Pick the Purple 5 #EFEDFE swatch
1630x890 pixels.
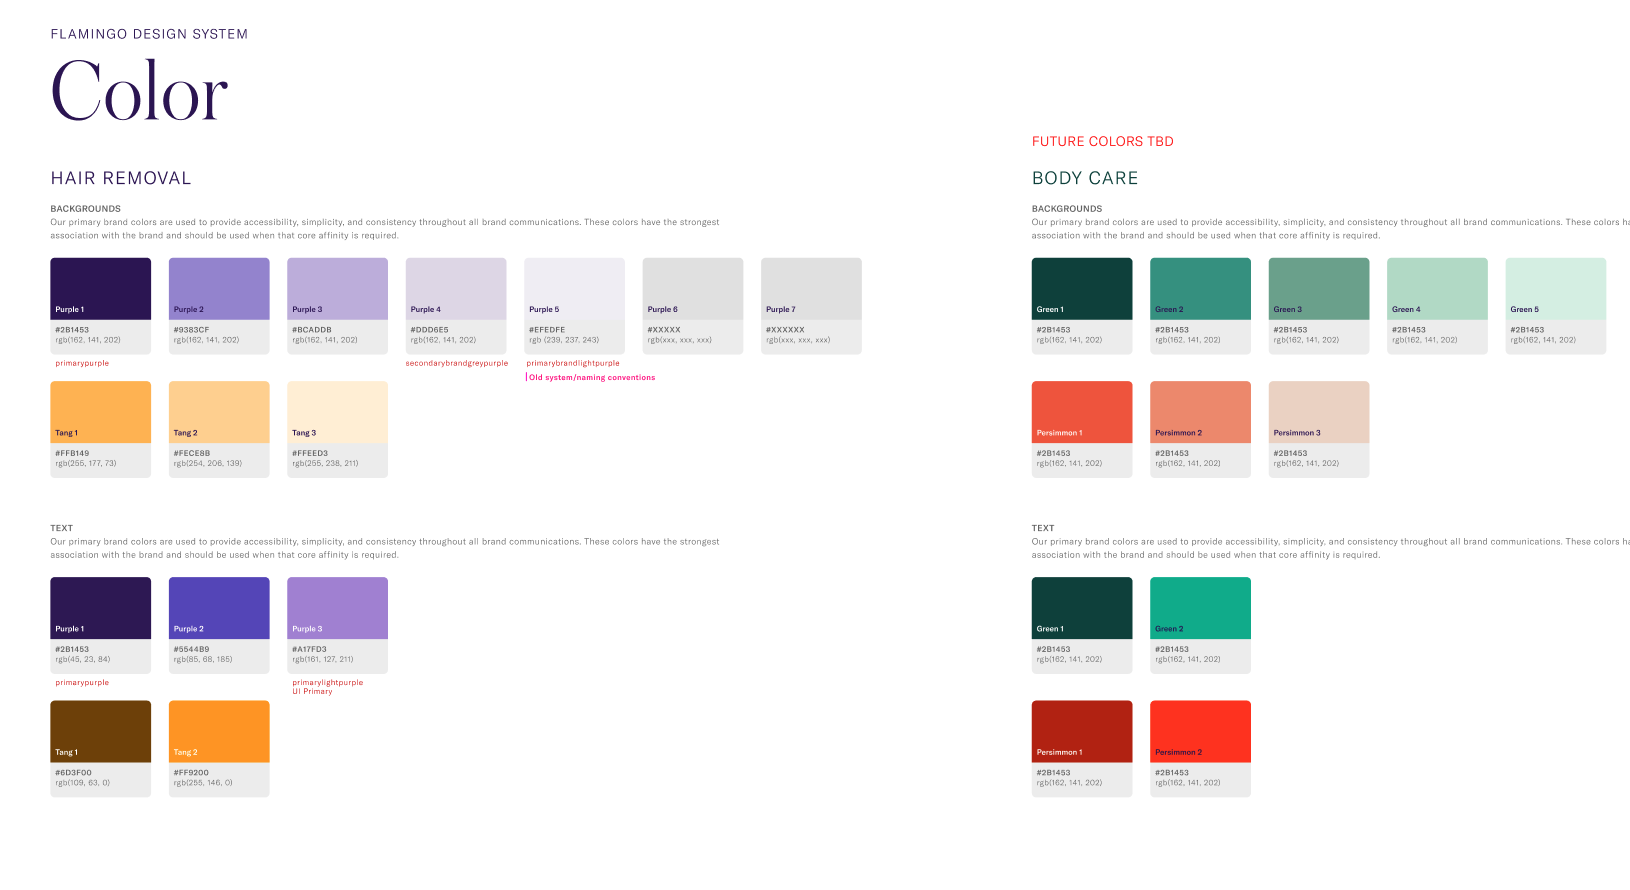click(574, 306)
